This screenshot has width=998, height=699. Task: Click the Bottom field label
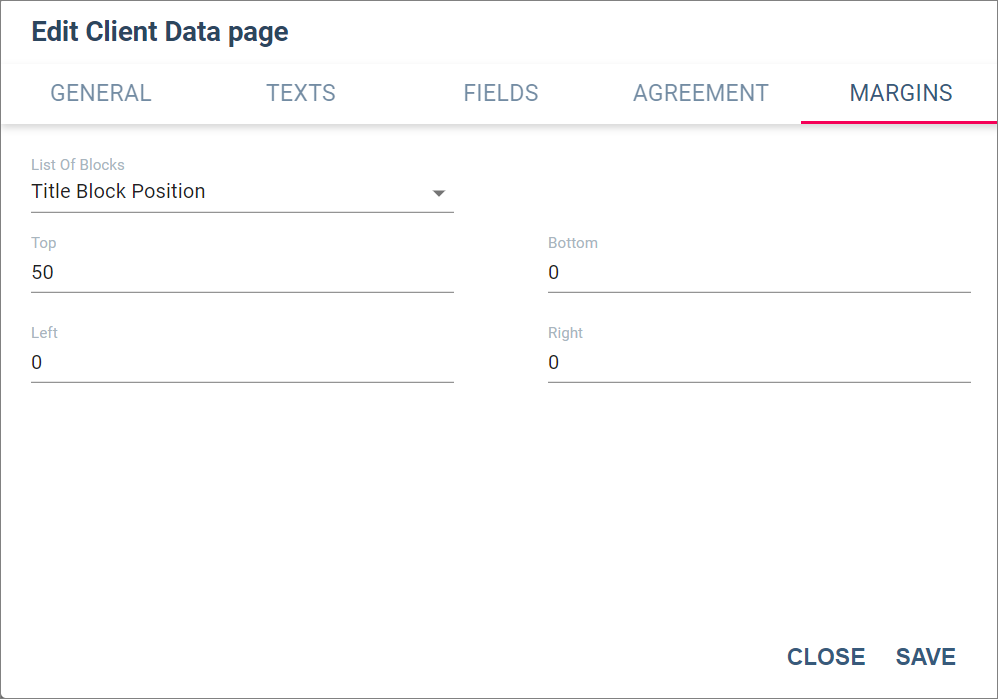pos(573,243)
